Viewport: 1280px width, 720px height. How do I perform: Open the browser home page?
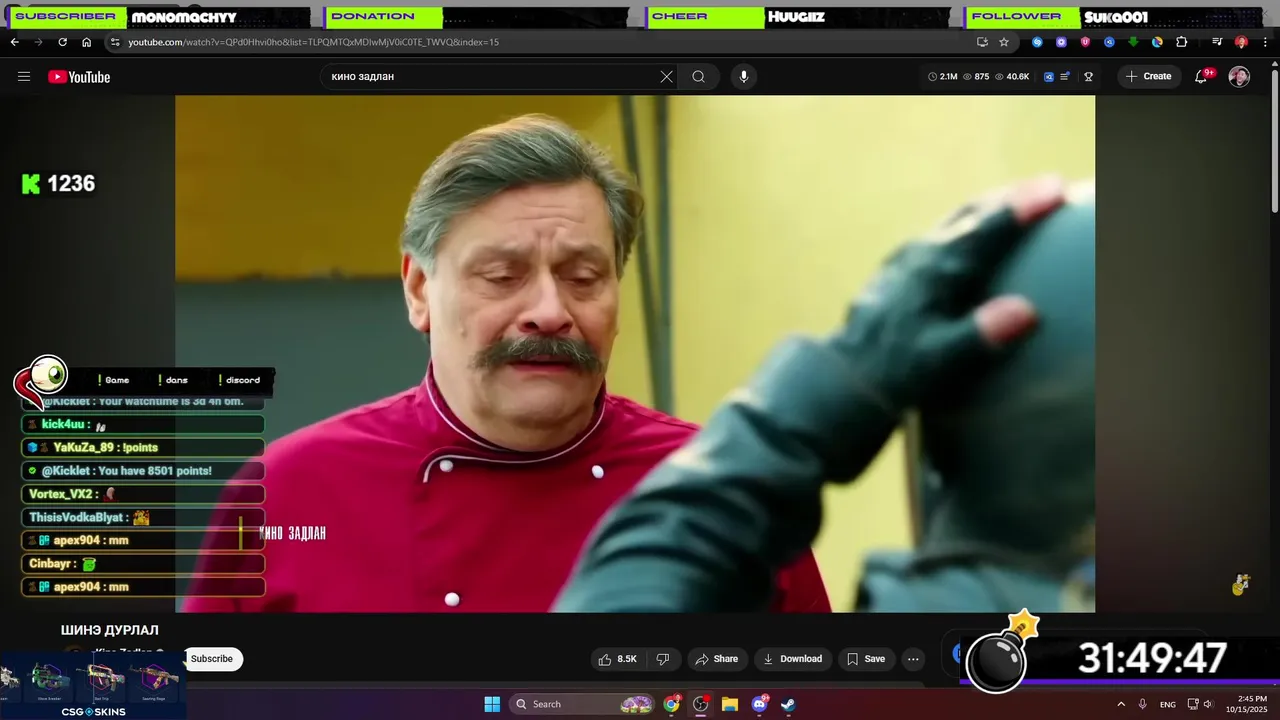pyautogui.click(x=86, y=42)
